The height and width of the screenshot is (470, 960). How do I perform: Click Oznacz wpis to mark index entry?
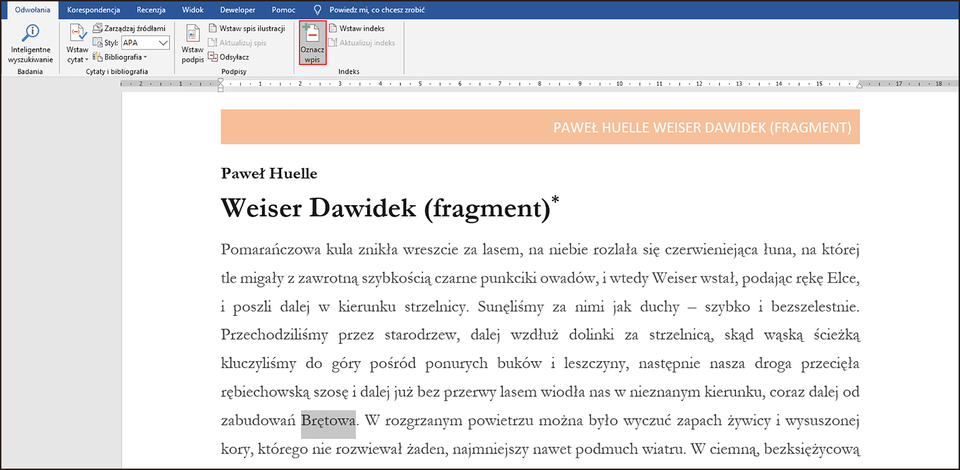(312, 43)
